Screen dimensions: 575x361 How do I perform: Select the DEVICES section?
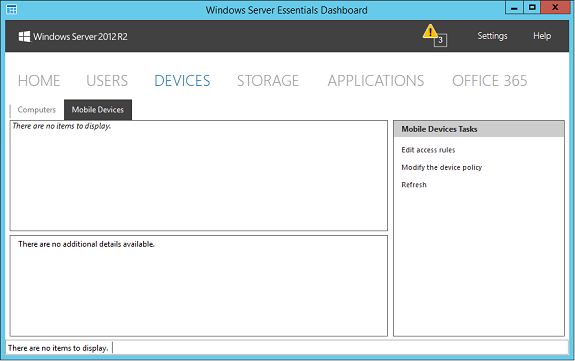pos(182,81)
